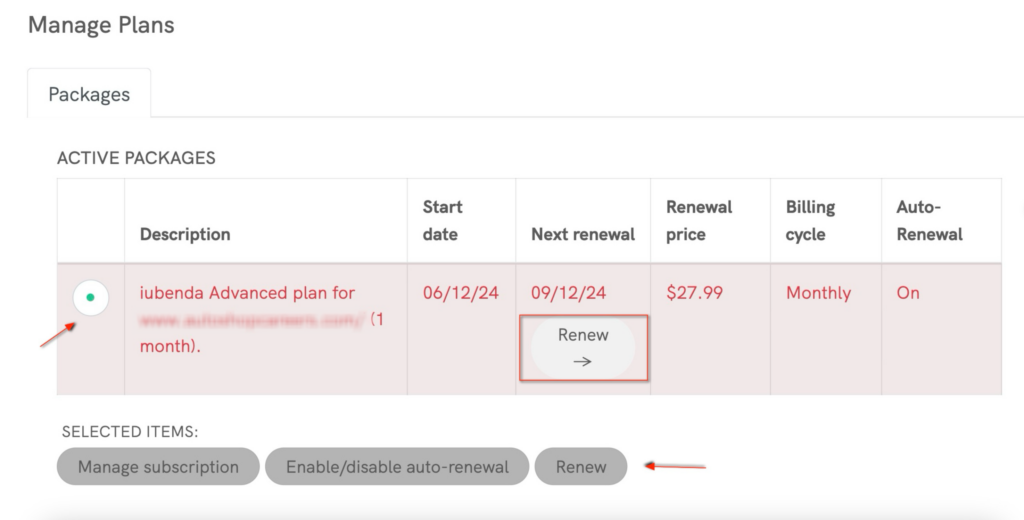Click the Description column header
Screen dimensions: 1024x520
[x=185, y=234]
